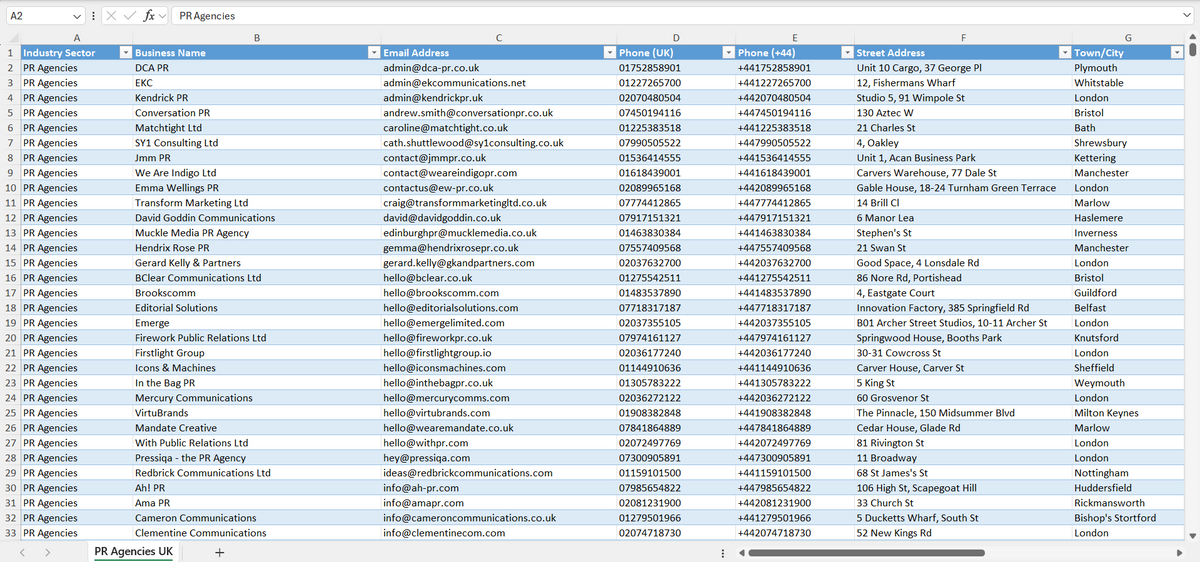Select cell hey@pressiqa.com
Image resolution: width=1200 pixels, height=562 pixels.
(x=500, y=458)
